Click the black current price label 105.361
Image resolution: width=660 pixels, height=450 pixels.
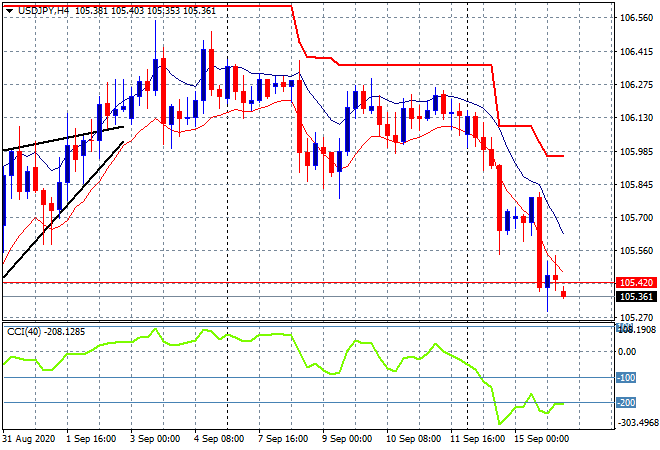tap(636, 297)
